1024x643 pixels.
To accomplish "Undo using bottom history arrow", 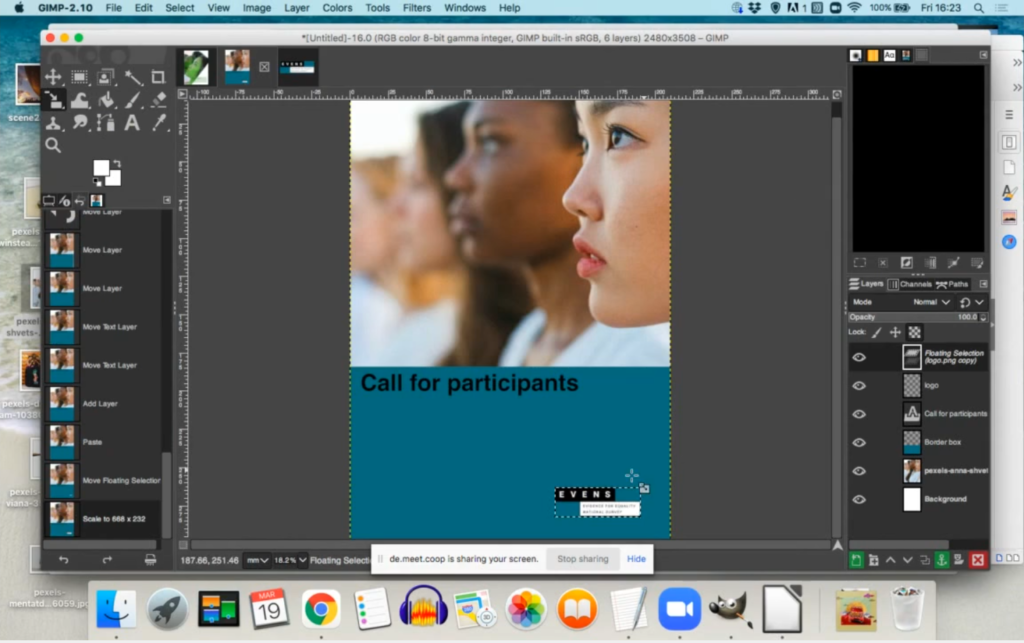I will 63,560.
